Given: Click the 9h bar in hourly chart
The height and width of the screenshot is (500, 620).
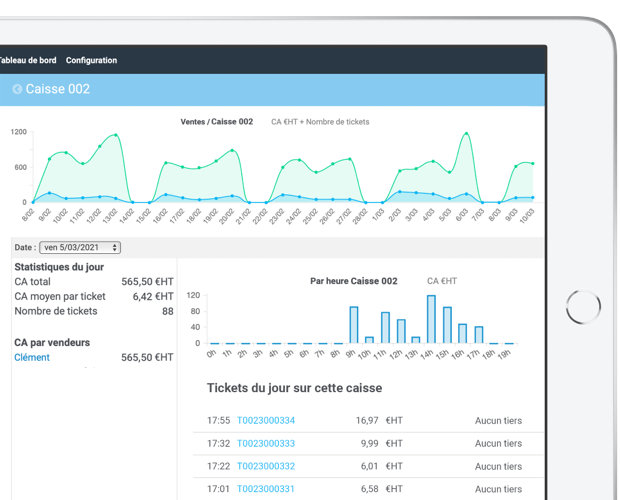Looking at the screenshot, I should [x=353, y=325].
